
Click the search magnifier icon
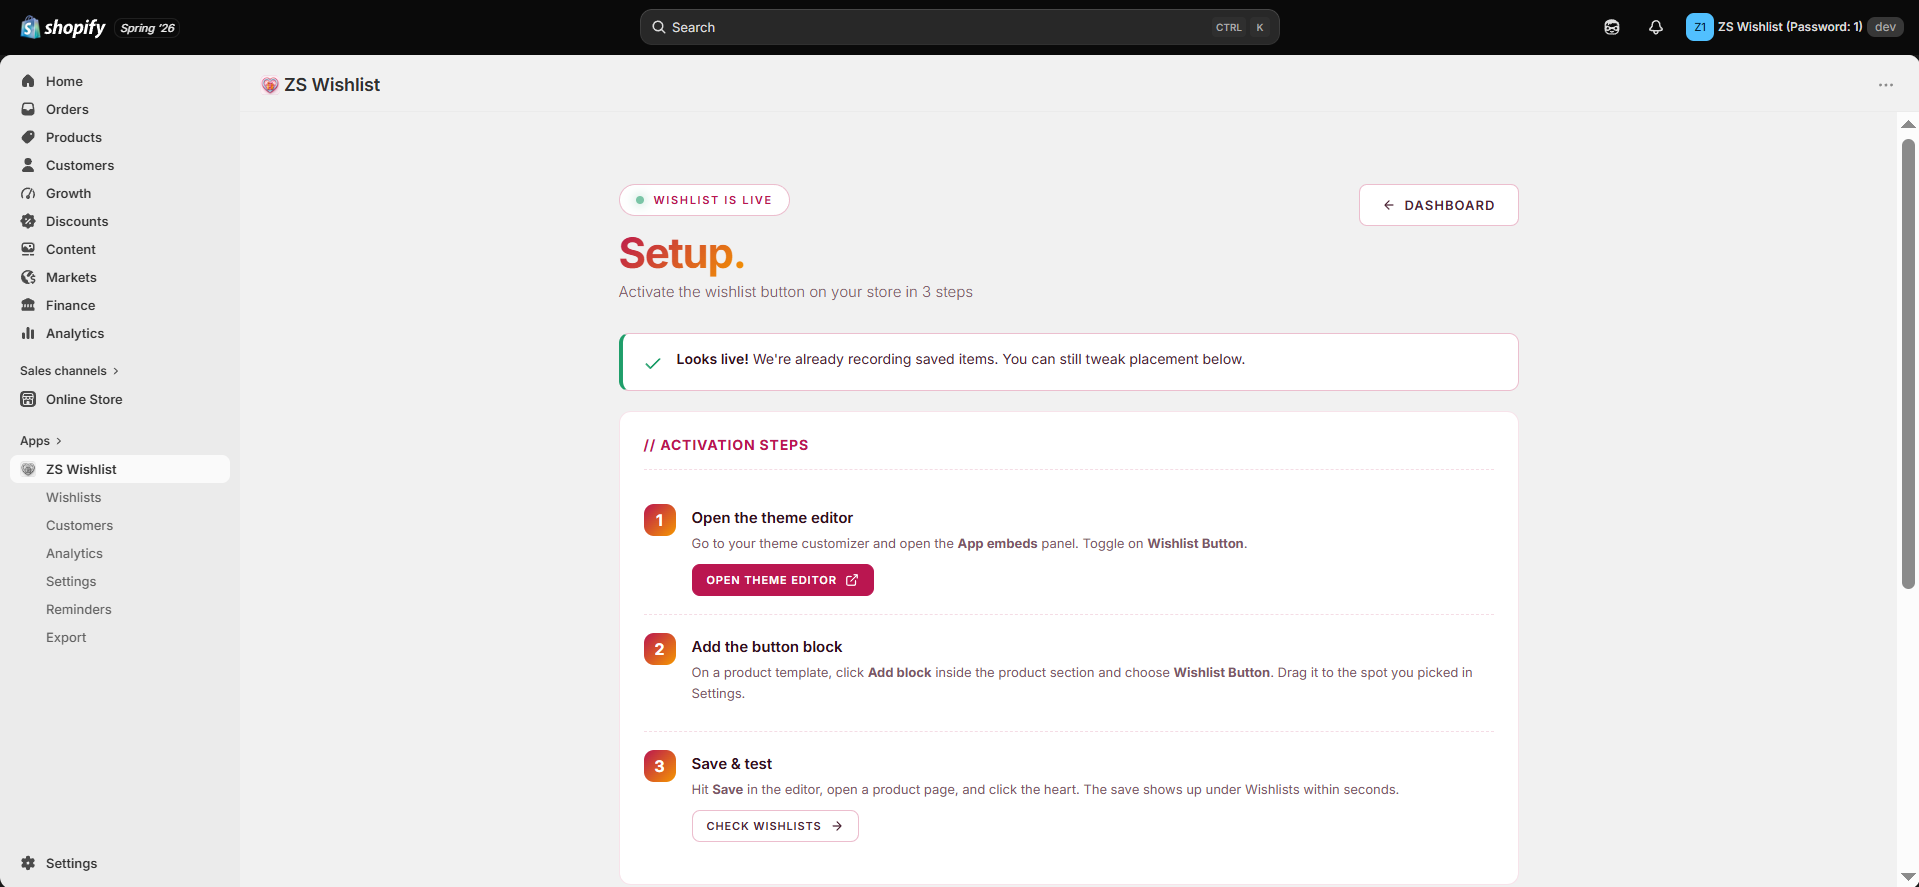(659, 27)
